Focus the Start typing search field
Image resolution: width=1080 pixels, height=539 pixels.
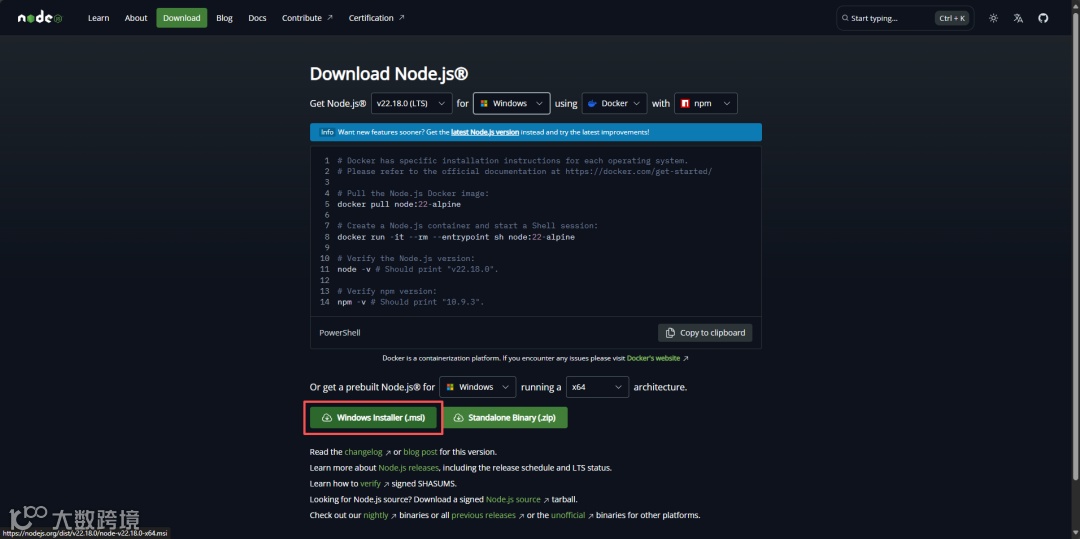click(x=905, y=18)
